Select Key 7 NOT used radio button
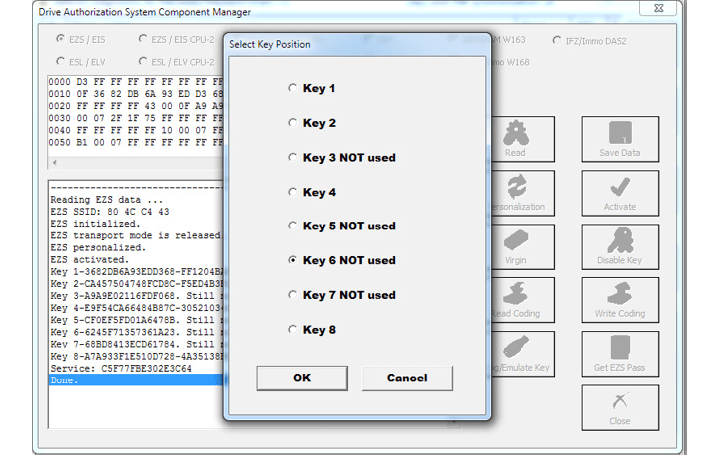The height and width of the screenshot is (455, 719). tap(293, 295)
